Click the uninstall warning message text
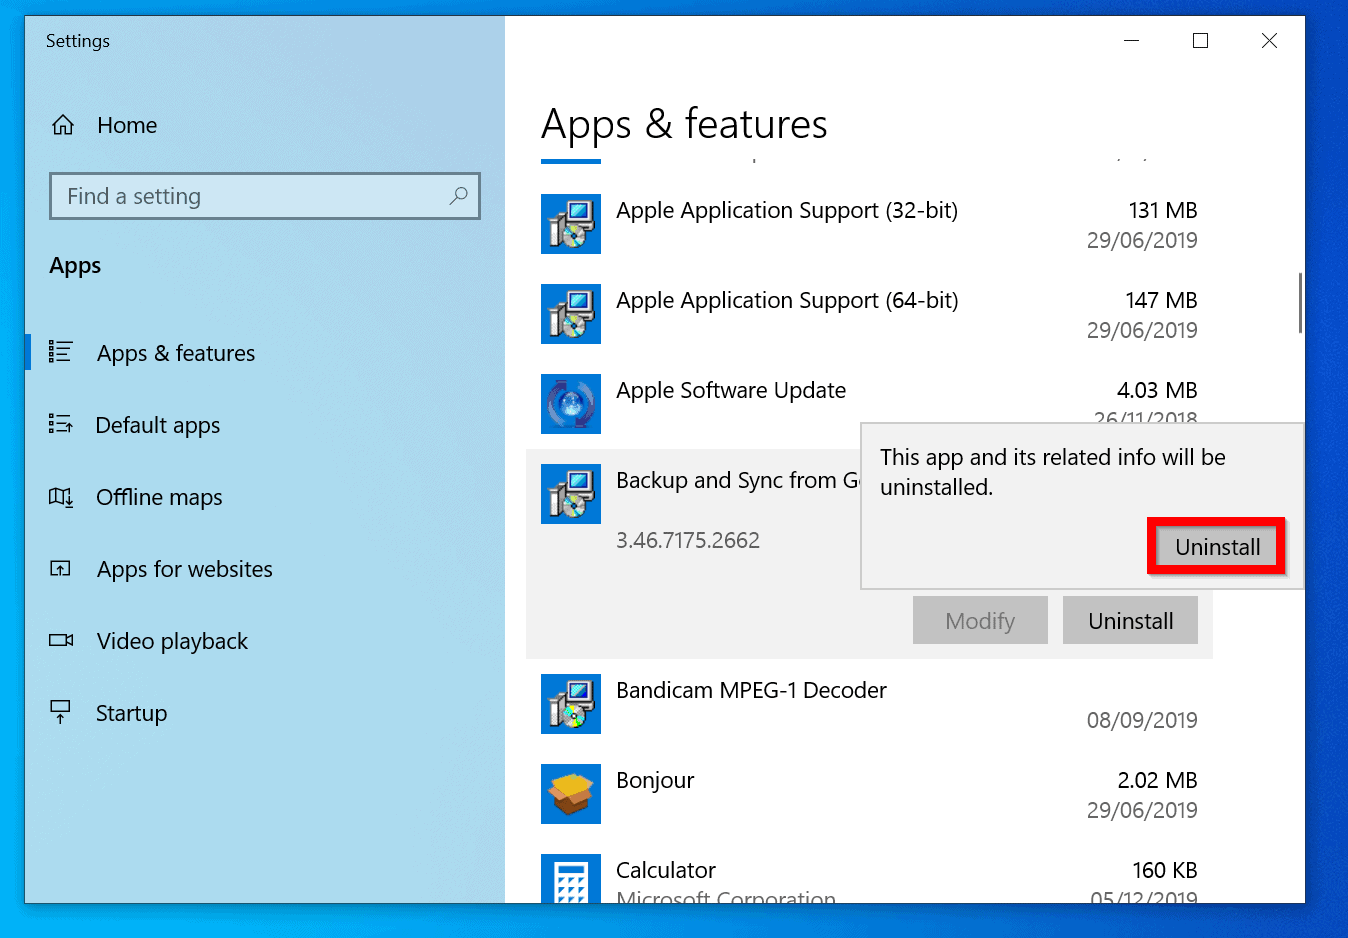The height and width of the screenshot is (938, 1348). coord(1053,472)
